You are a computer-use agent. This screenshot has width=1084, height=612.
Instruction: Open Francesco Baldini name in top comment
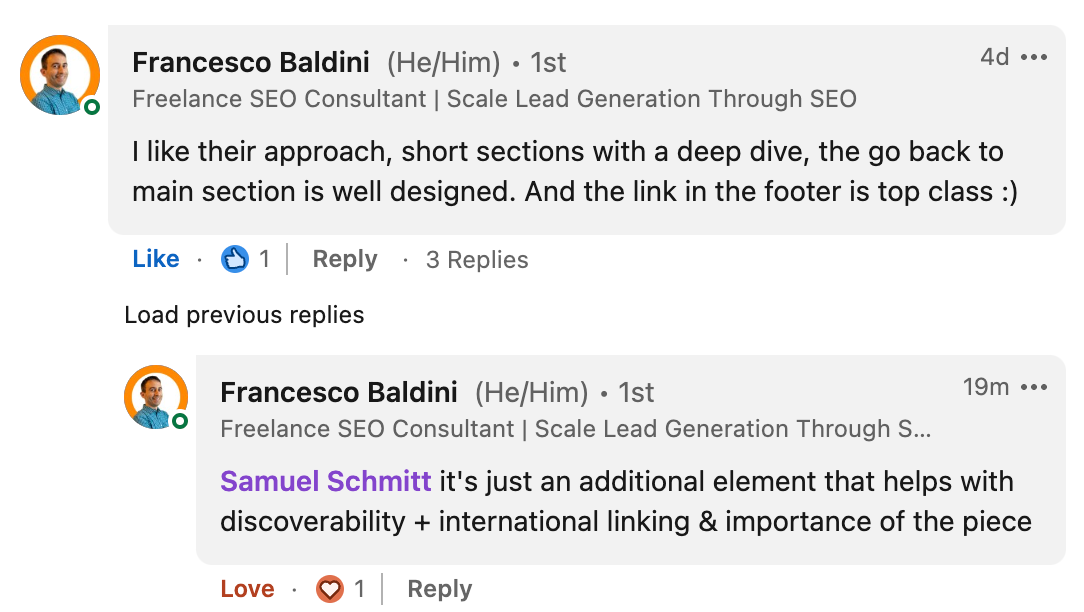click(x=251, y=63)
